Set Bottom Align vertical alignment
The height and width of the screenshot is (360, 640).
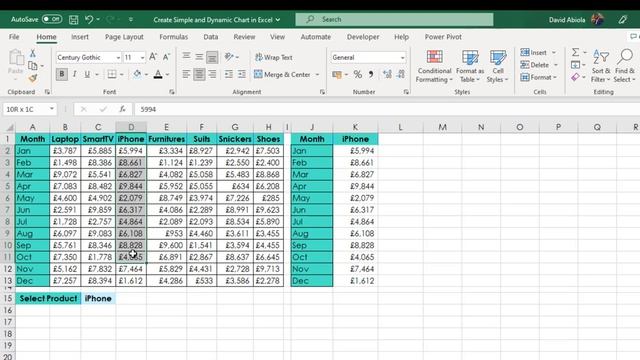click(212, 57)
